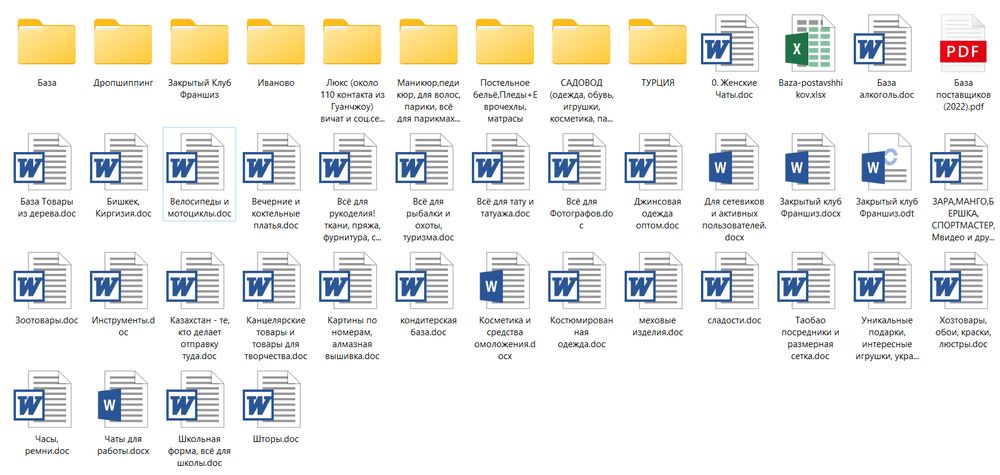Open the ТУРЦИЯ folder icon

click(658, 43)
